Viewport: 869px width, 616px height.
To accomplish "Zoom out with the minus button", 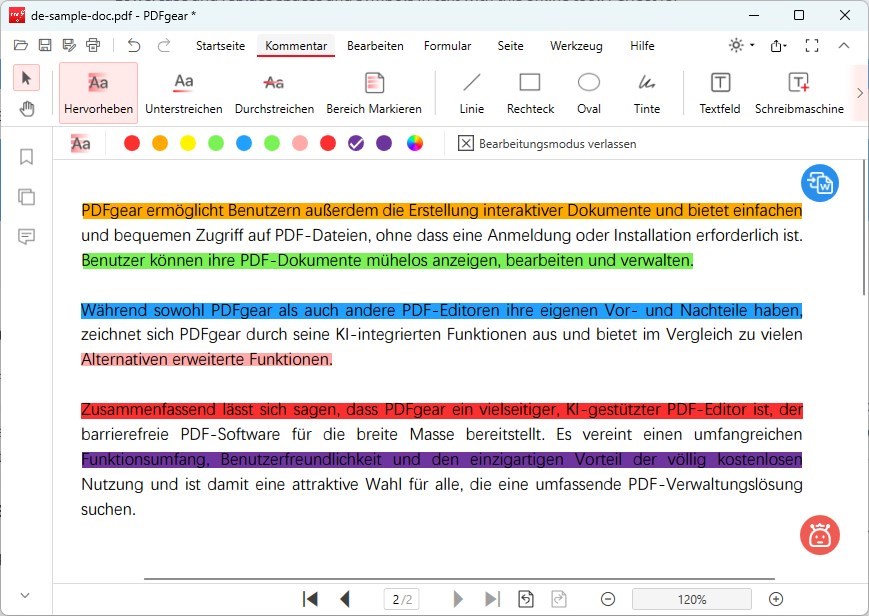I will point(608,599).
